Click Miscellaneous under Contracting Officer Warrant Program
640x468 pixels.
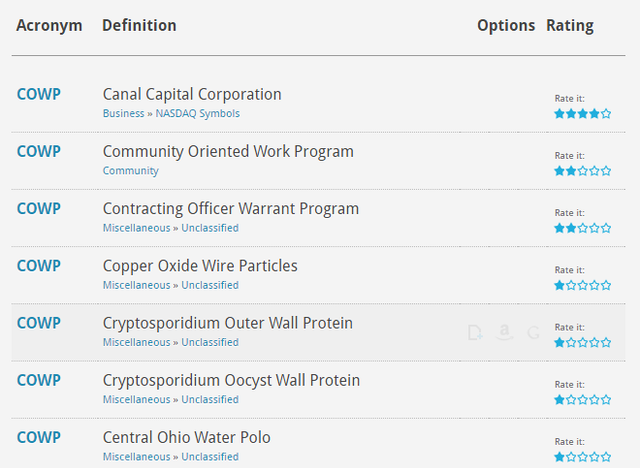coord(136,228)
